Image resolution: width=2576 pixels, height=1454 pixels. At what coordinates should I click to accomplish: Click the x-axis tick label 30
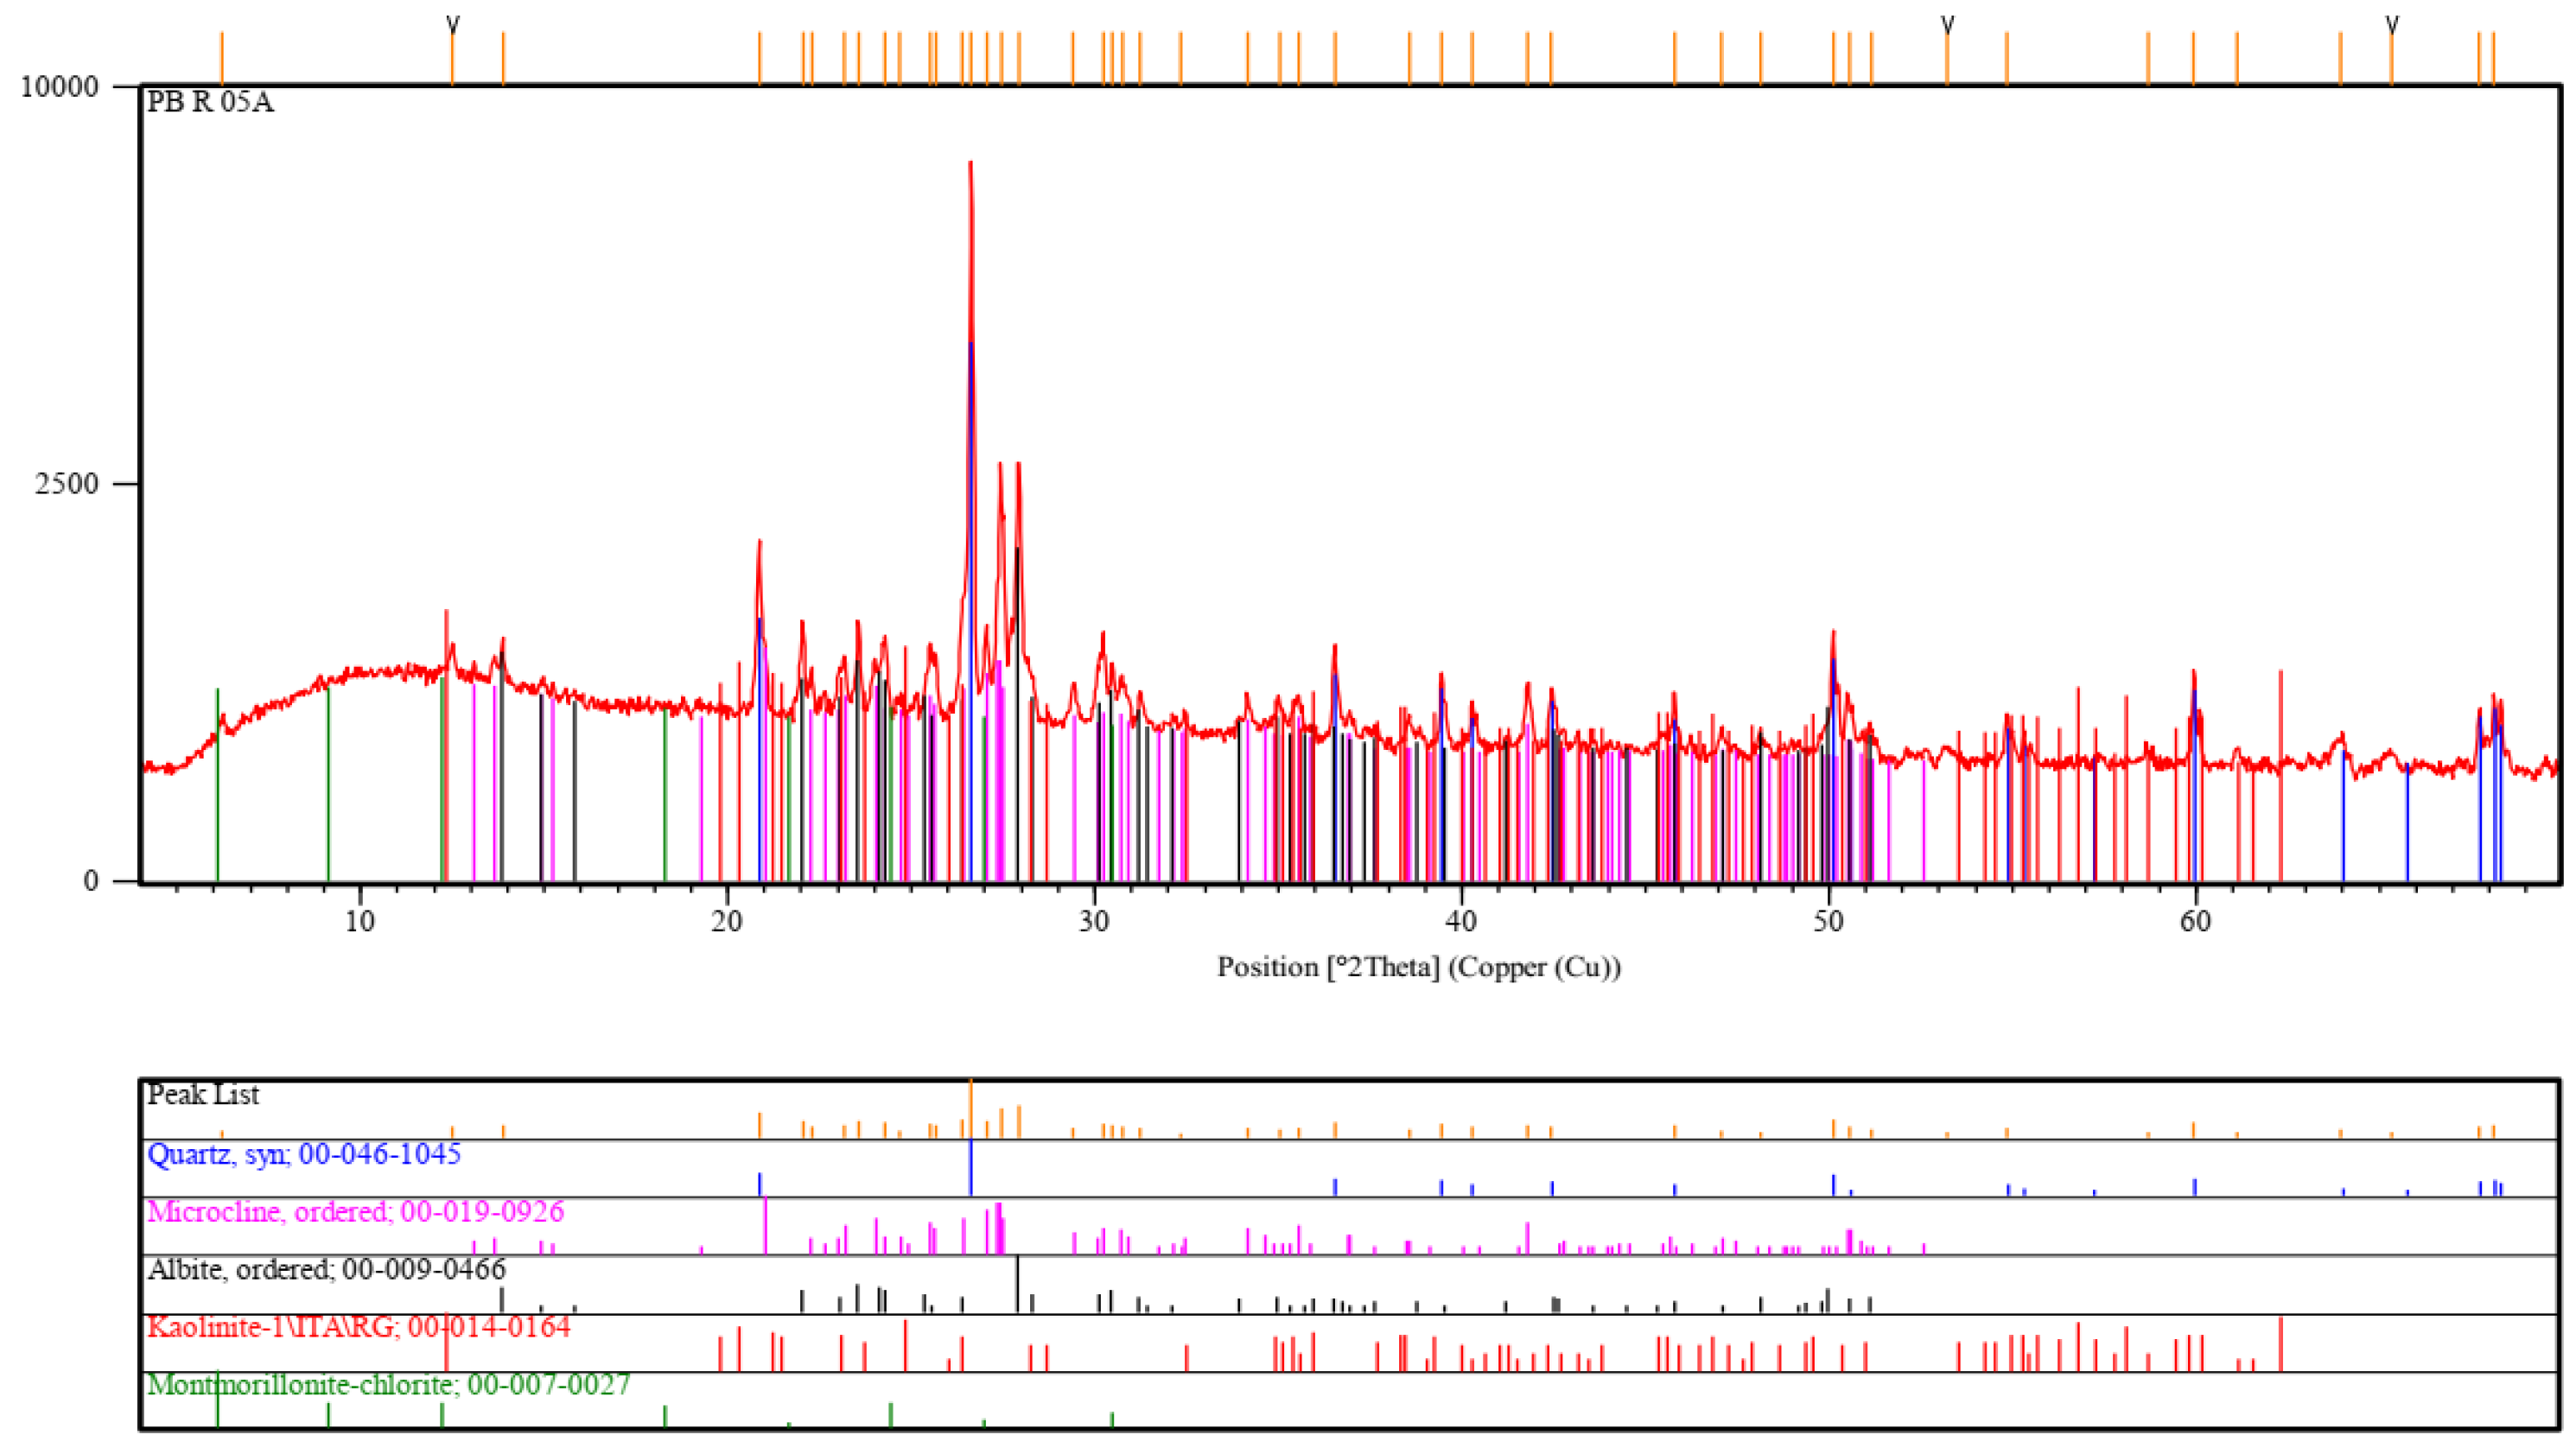coord(1094,922)
